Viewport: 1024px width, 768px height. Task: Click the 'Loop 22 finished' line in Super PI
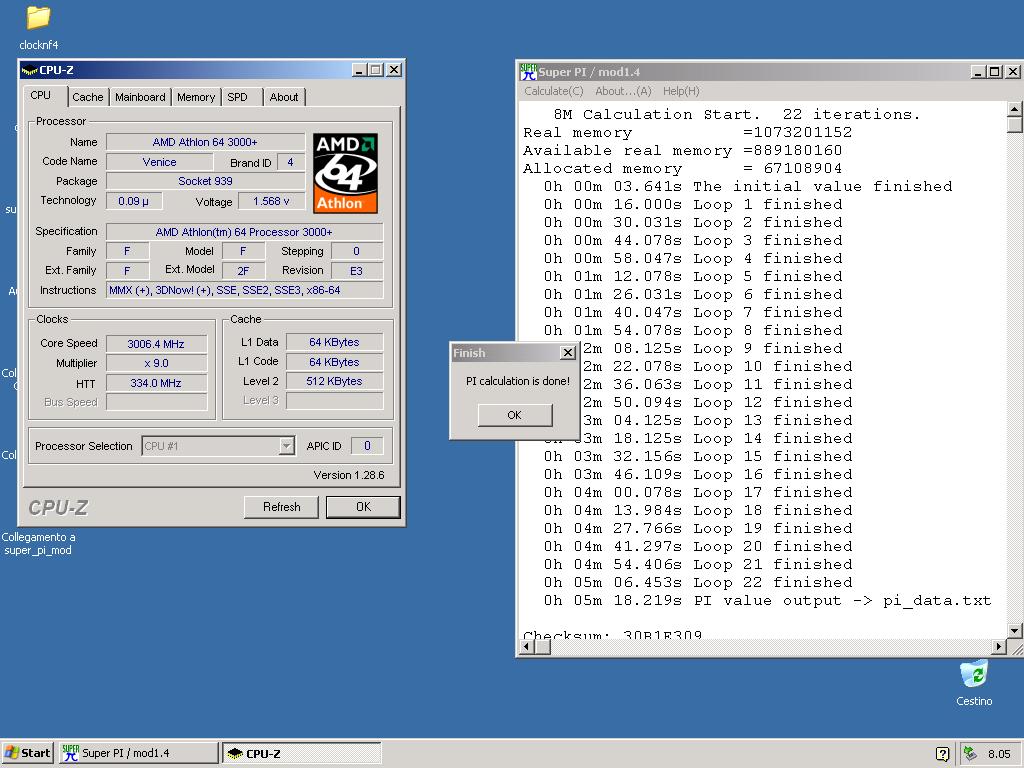(698, 583)
